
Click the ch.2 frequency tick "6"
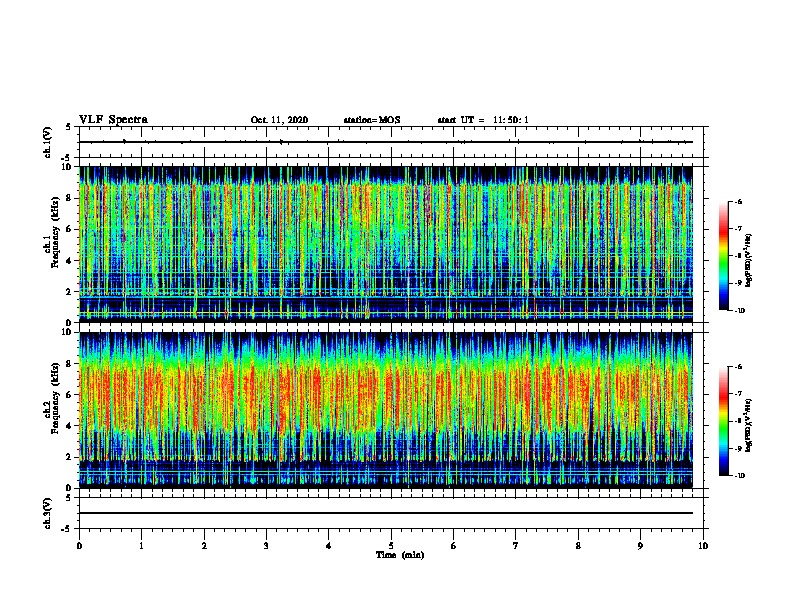(70, 395)
